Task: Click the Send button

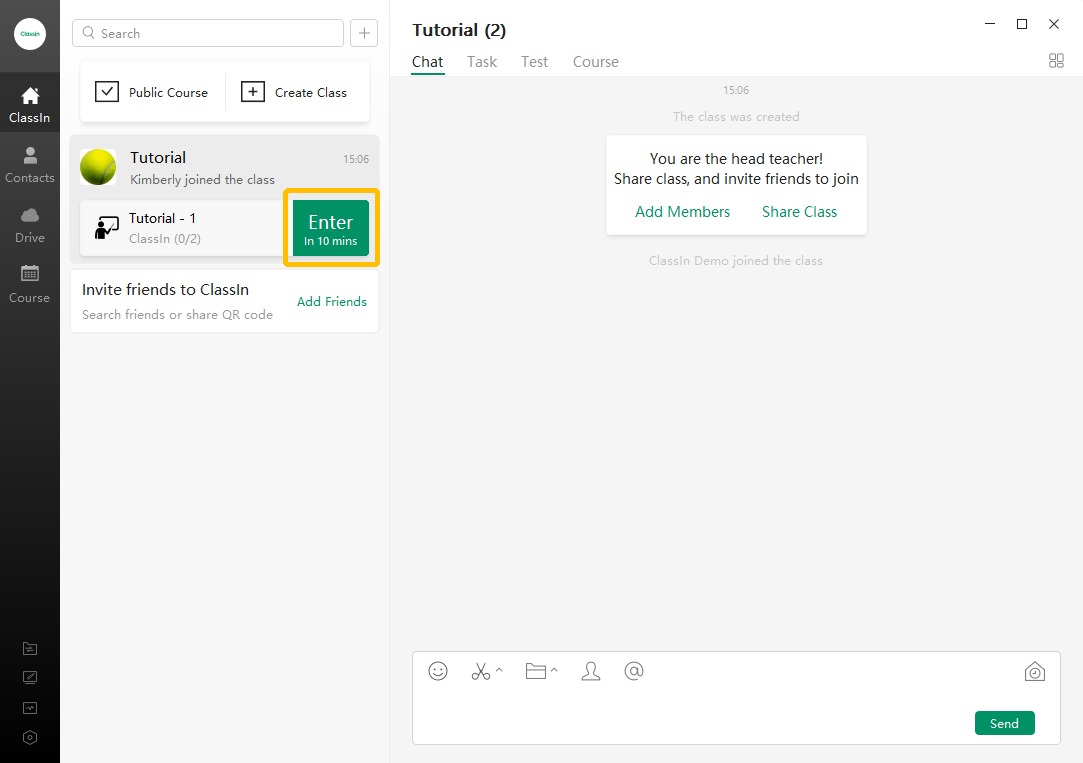Action: tap(1004, 723)
